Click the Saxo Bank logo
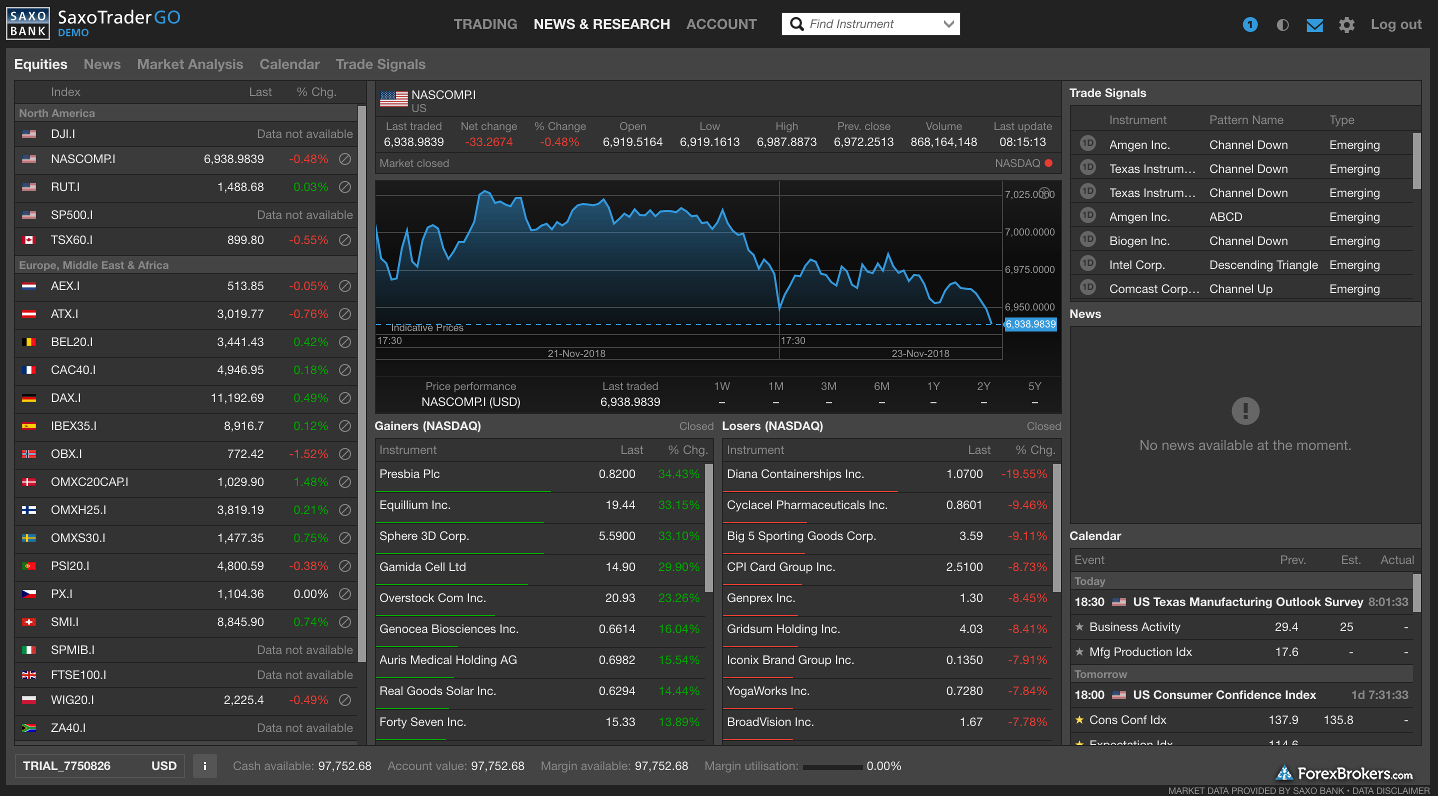 point(28,22)
